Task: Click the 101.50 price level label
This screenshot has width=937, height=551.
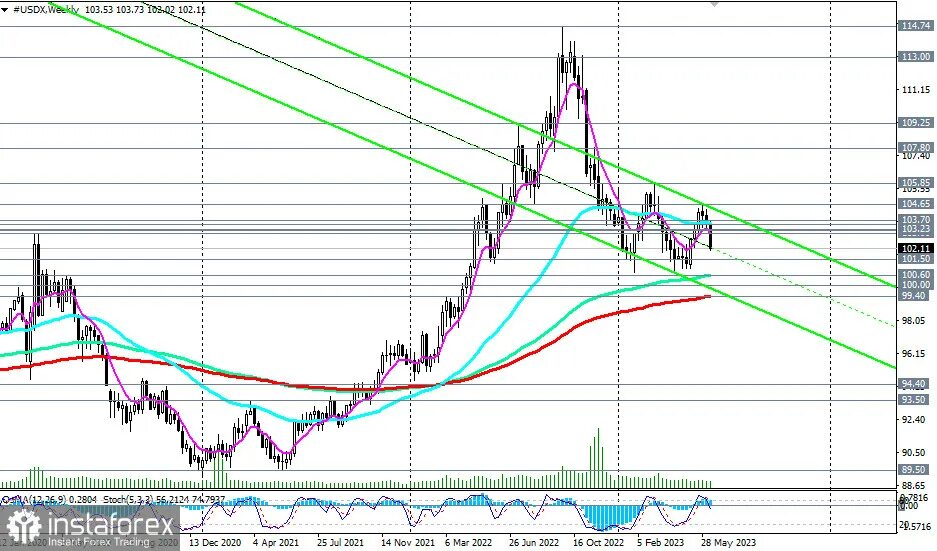Action: tap(916, 259)
